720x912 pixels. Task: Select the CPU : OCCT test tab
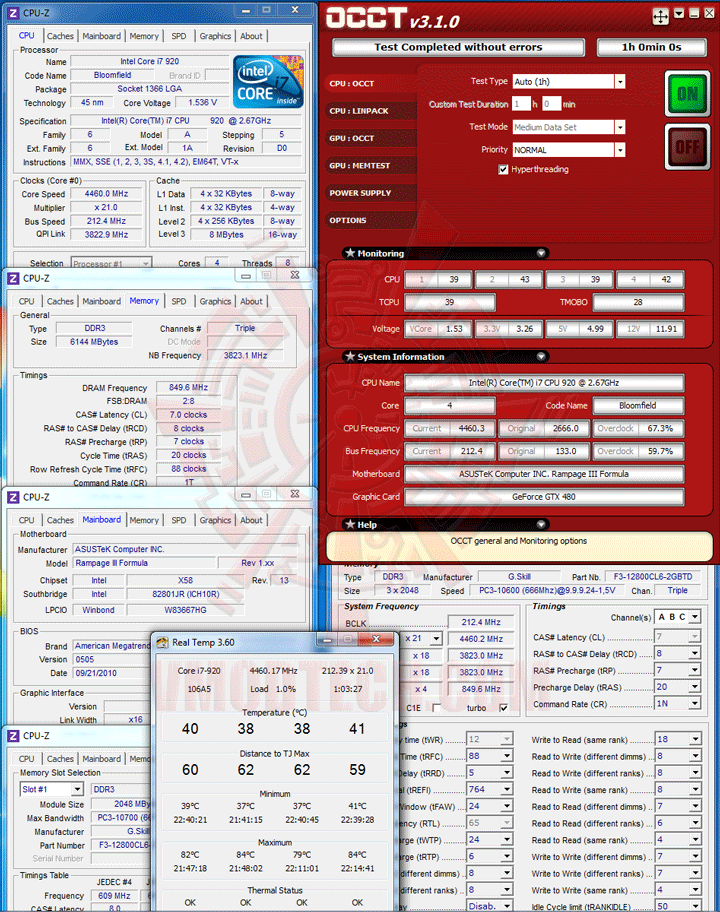pyautogui.click(x=370, y=83)
